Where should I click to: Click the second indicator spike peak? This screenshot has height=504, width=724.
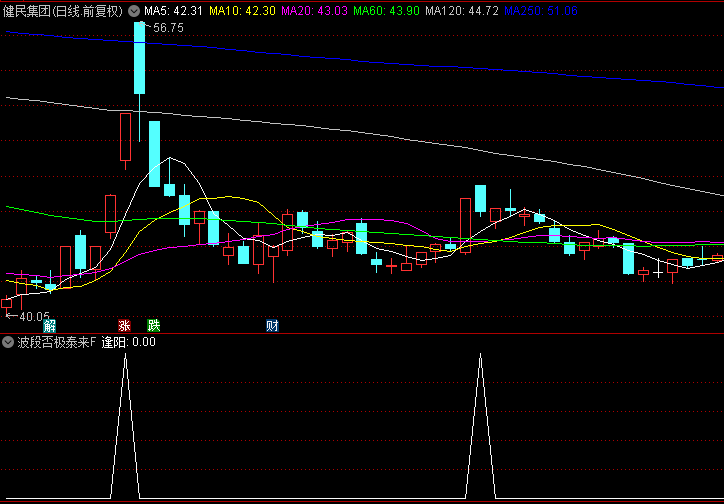tap(481, 354)
